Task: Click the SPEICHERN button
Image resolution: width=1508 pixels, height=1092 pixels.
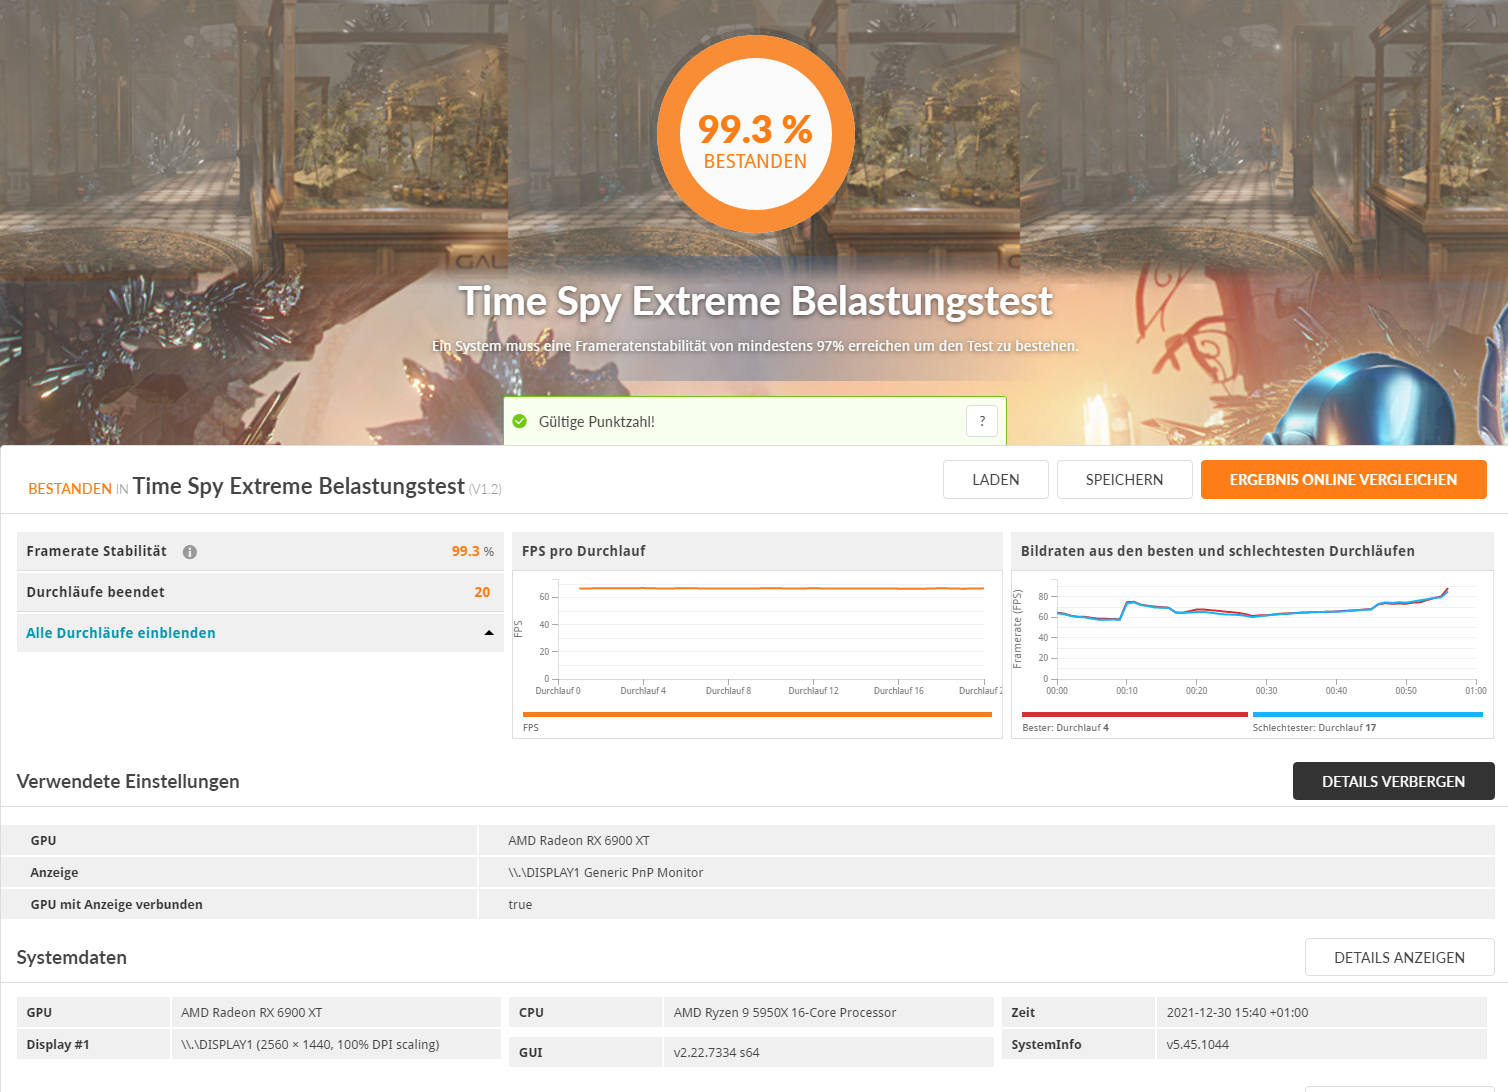Action: pos(1125,480)
